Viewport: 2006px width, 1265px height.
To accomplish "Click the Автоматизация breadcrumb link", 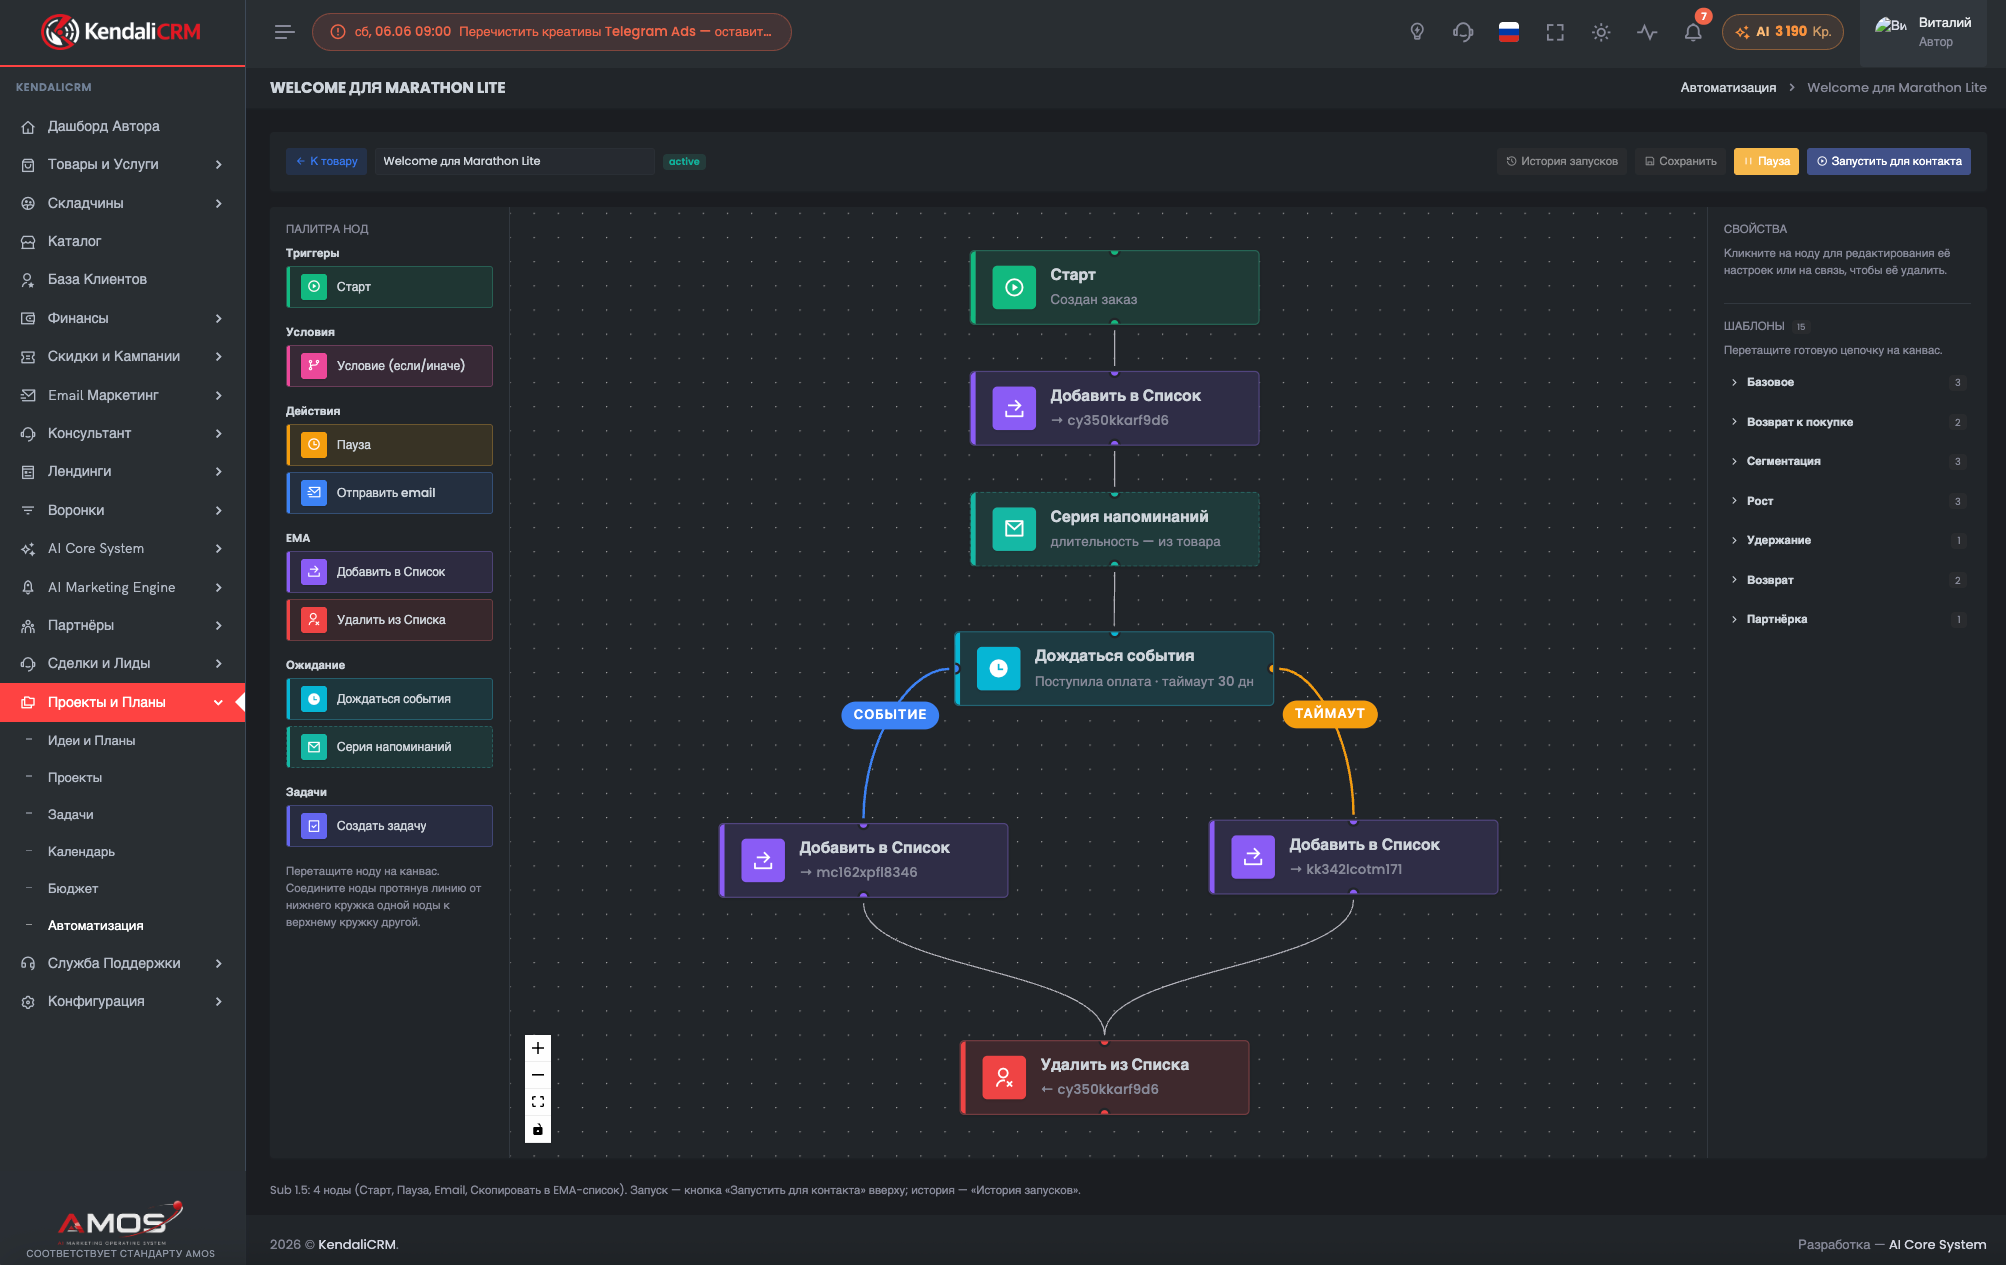I will point(1728,87).
